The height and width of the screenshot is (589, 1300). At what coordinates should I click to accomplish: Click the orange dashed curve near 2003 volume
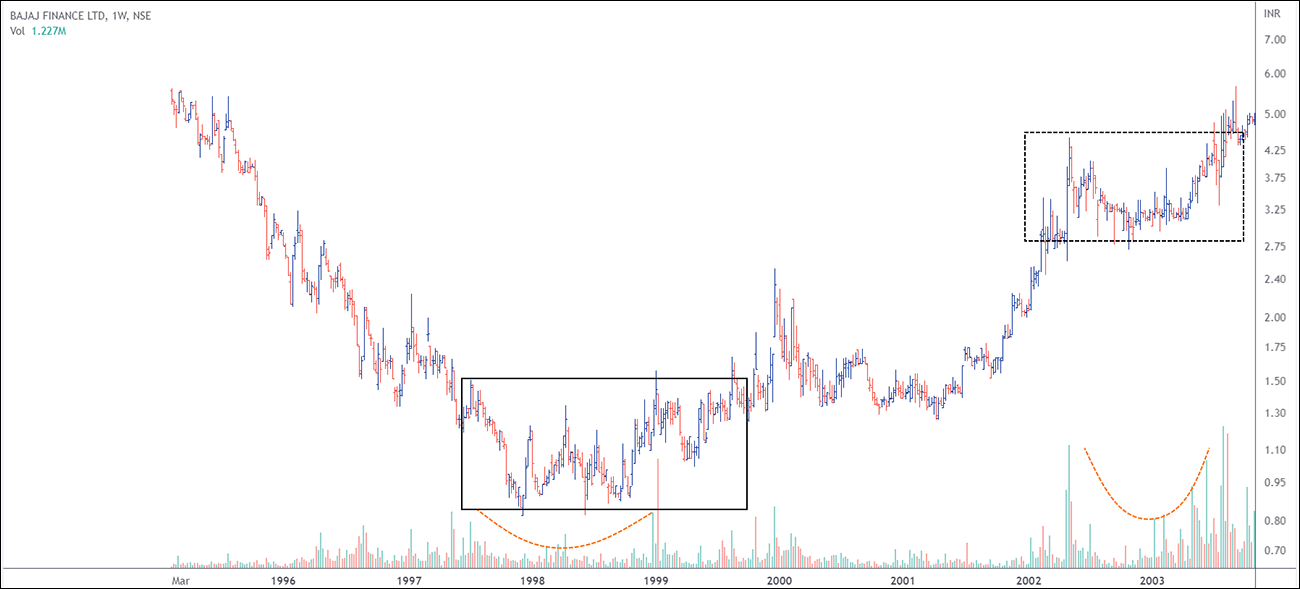1150,518
